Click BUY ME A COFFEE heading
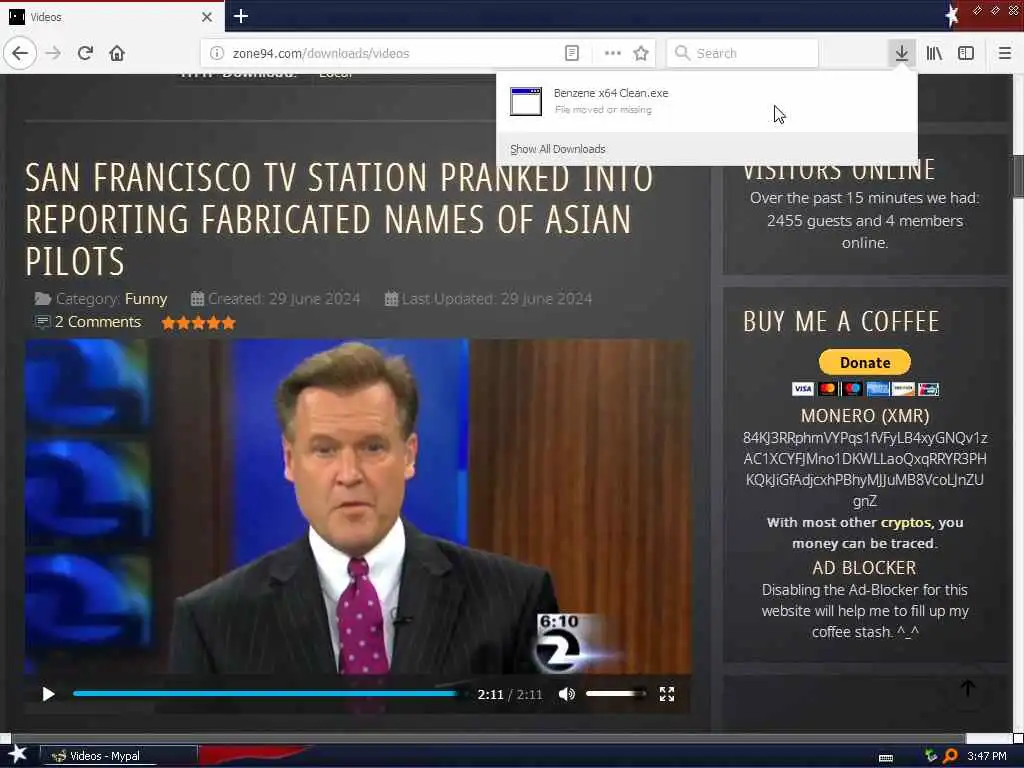Screen dimensions: 1024x768 click(841, 322)
